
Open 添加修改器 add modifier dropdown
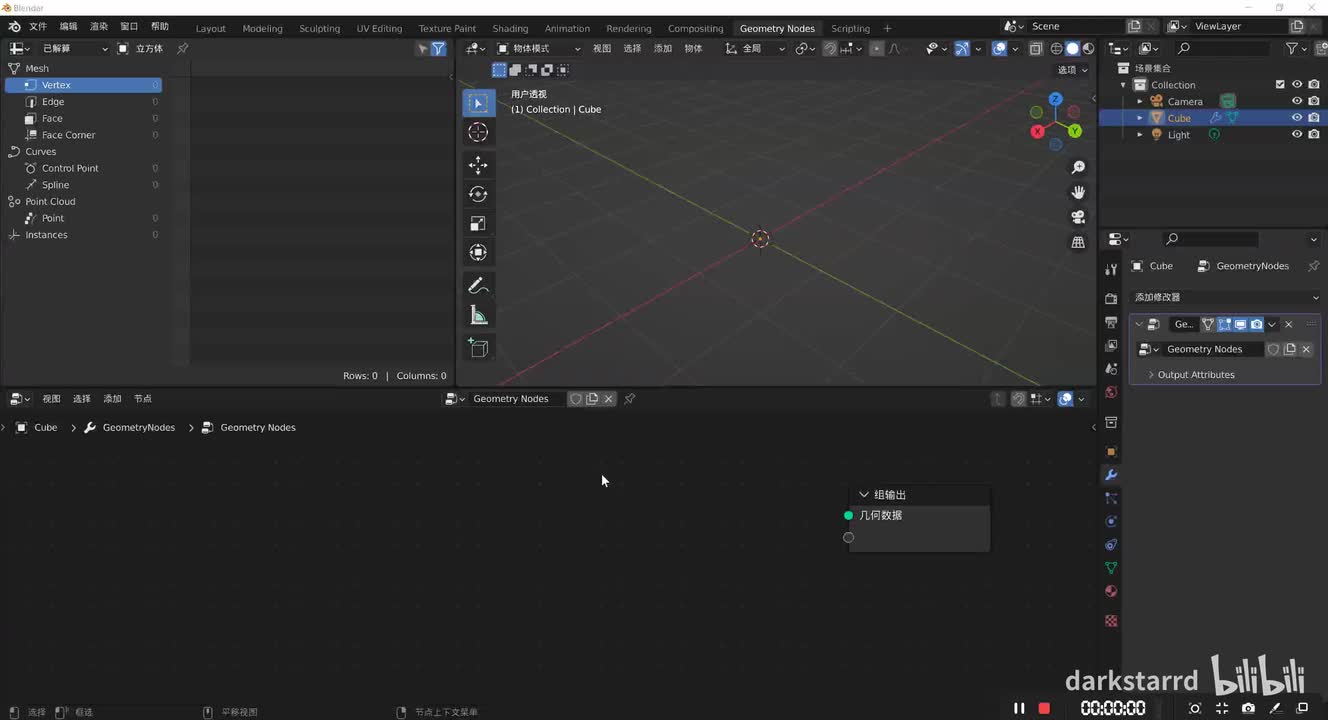[x=1225, y=297]
